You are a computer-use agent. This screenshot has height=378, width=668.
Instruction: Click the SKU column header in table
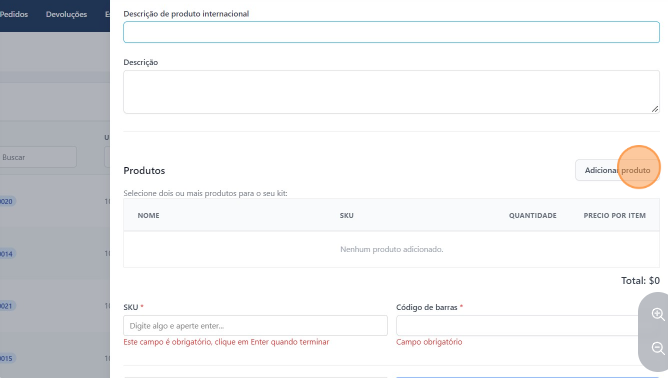[346, 216]
